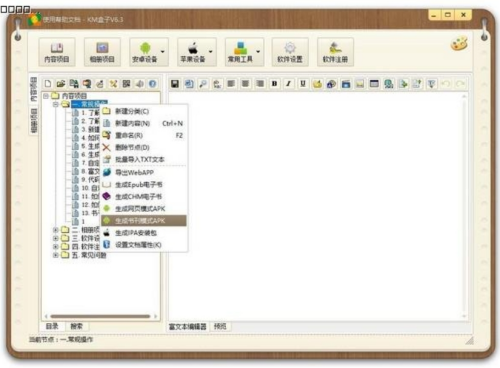Click the 软件设置 gear icon
500x368 pixels.
(x=290, y=49)
